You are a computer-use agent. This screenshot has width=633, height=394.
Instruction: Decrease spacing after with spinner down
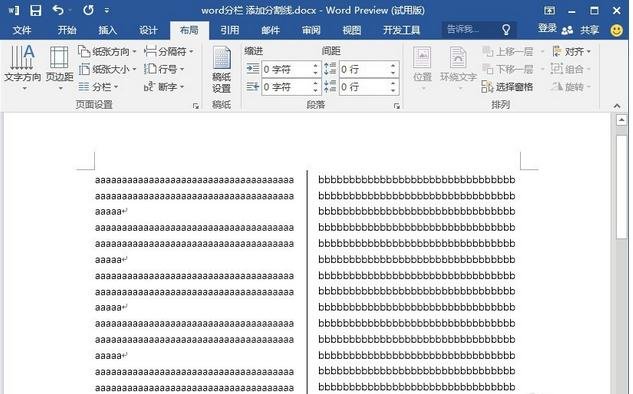[x=393, y=90]
